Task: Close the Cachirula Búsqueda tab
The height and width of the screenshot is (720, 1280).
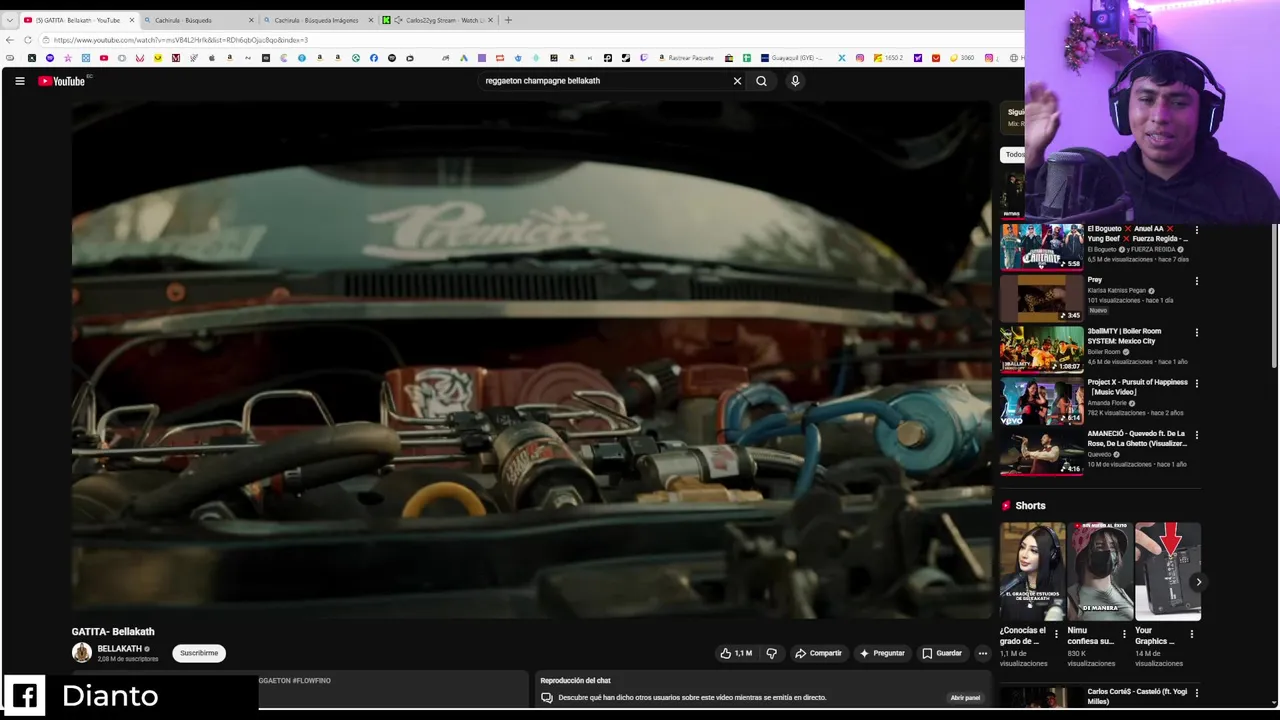Action: point(251,20)
